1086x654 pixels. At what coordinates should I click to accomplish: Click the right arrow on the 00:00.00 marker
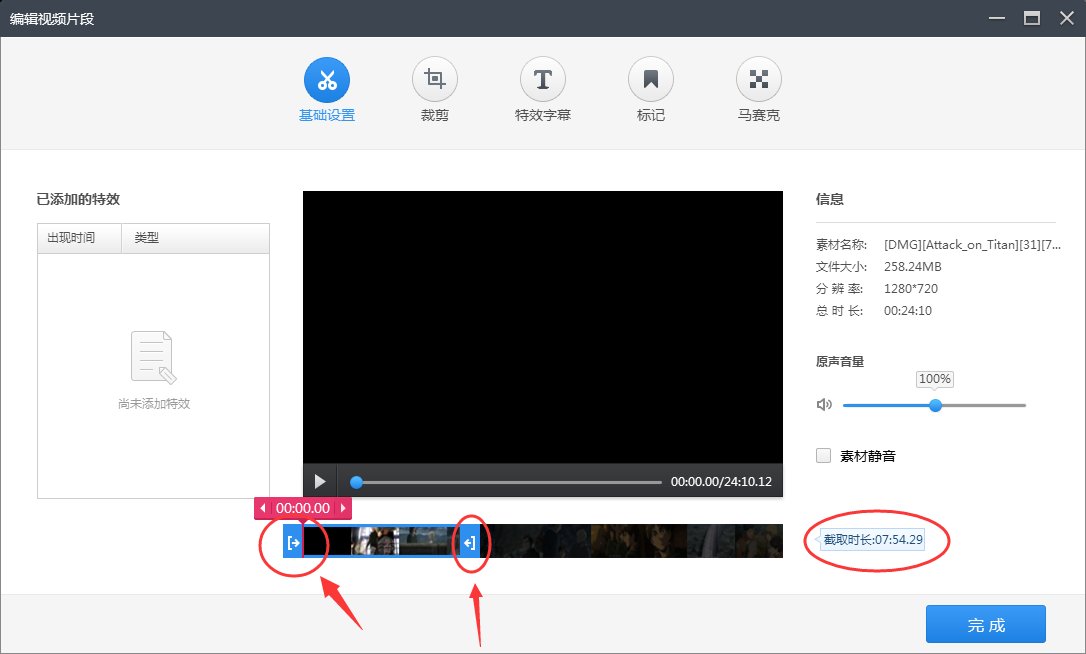[x=344, y=508]
